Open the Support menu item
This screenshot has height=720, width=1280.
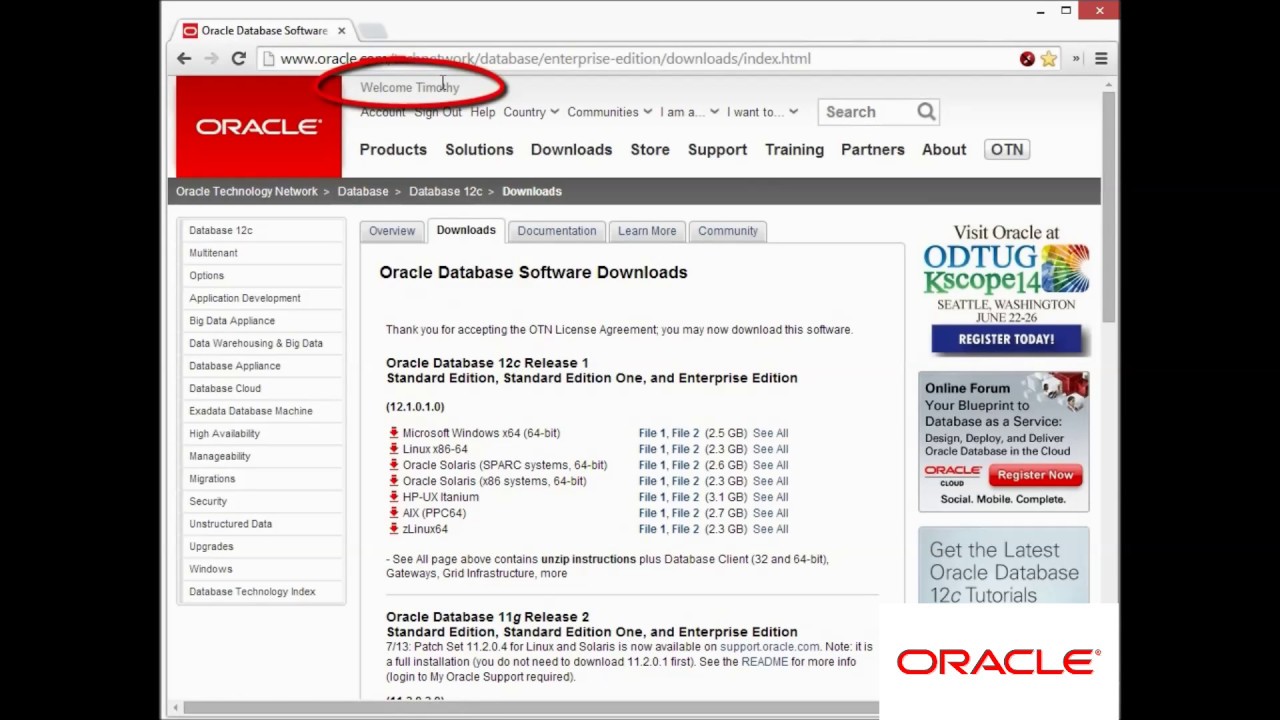pos(717,150)
